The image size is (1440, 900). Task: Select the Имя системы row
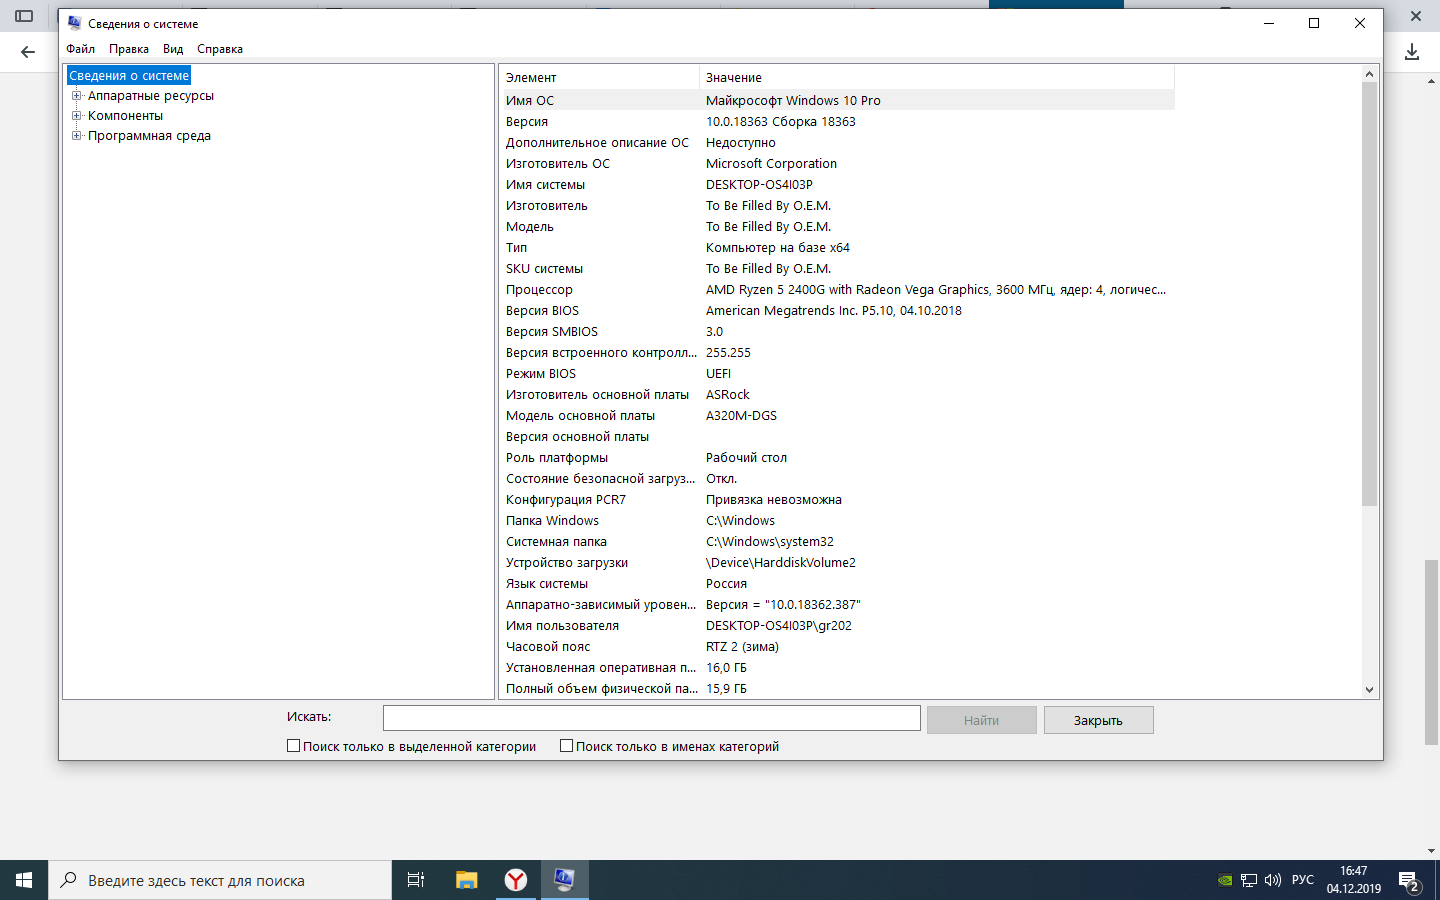coord(836,184)
